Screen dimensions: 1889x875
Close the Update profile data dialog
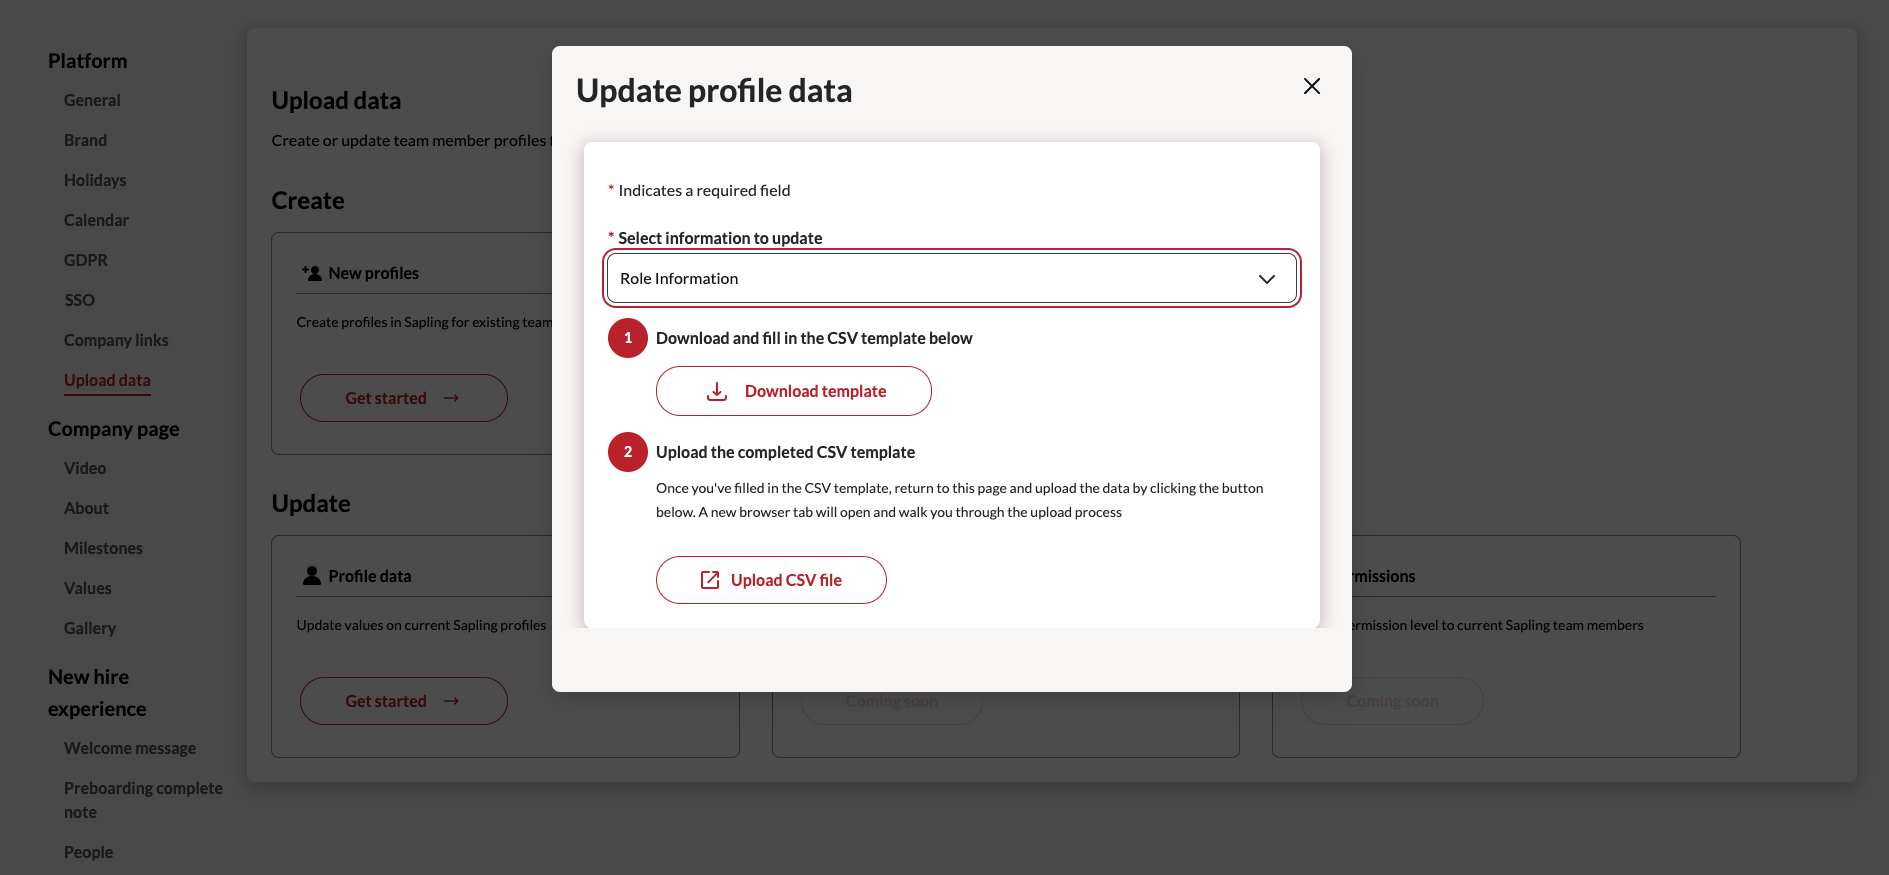coord(1311,87)
